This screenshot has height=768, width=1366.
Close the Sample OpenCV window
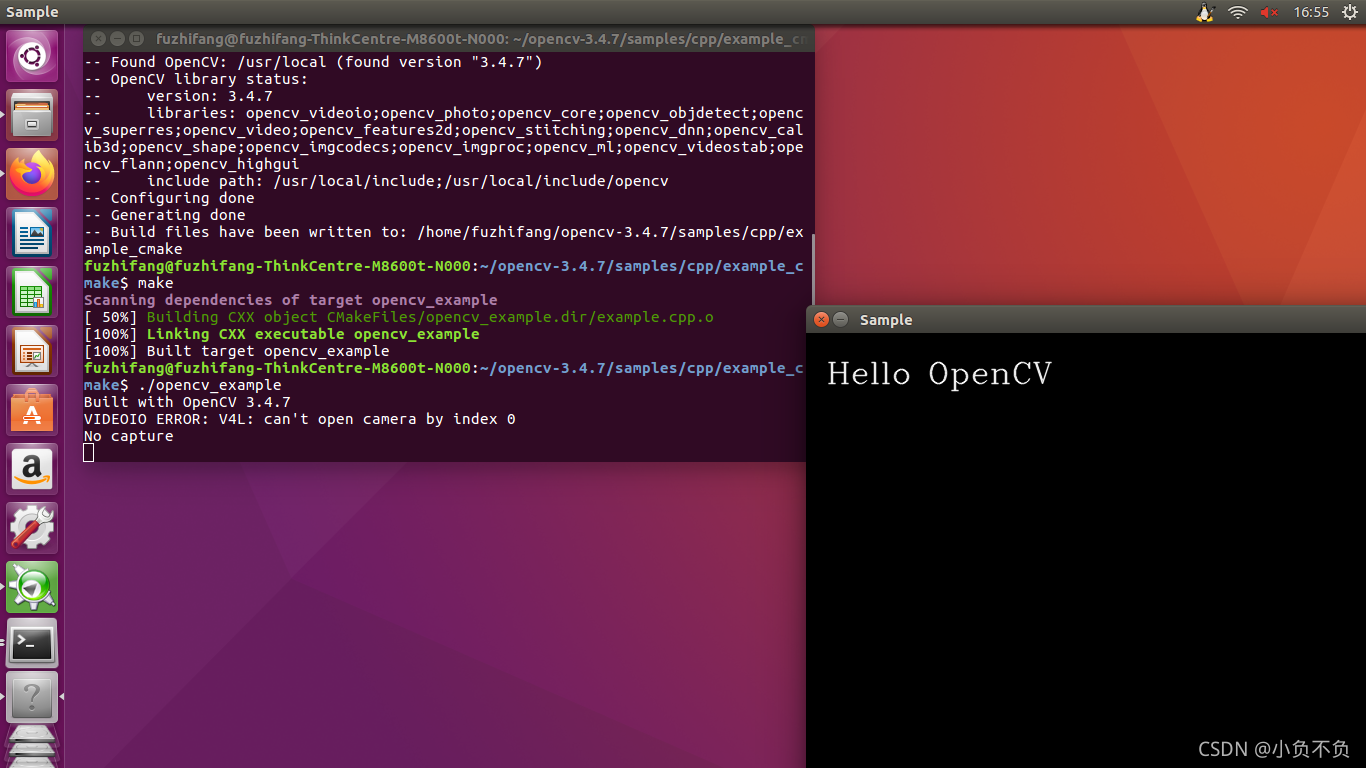point(821,320)
